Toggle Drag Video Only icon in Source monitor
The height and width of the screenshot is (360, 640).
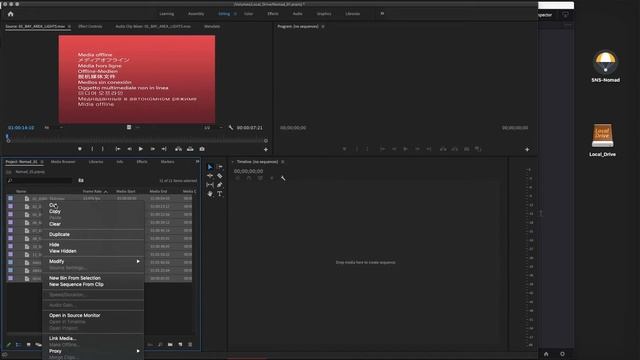tap(129, 127)
